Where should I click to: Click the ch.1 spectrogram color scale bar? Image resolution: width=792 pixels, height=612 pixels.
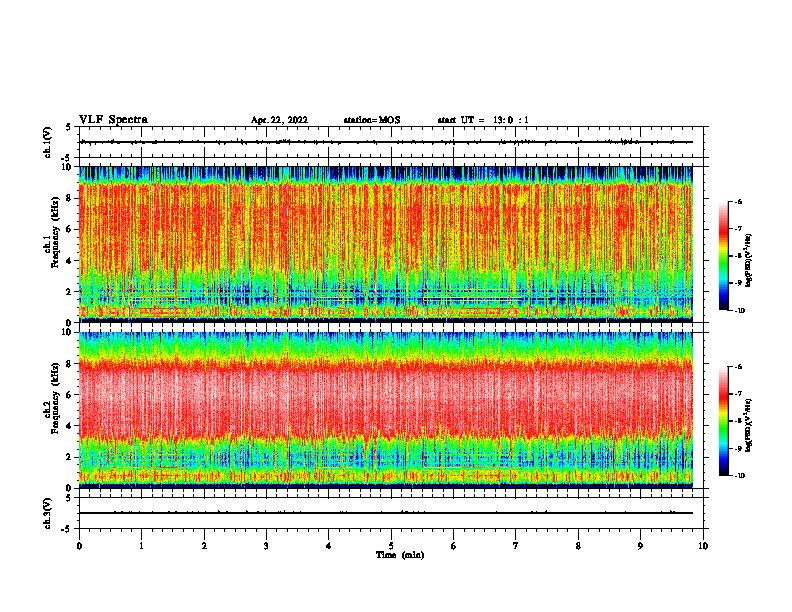point(723,256)
